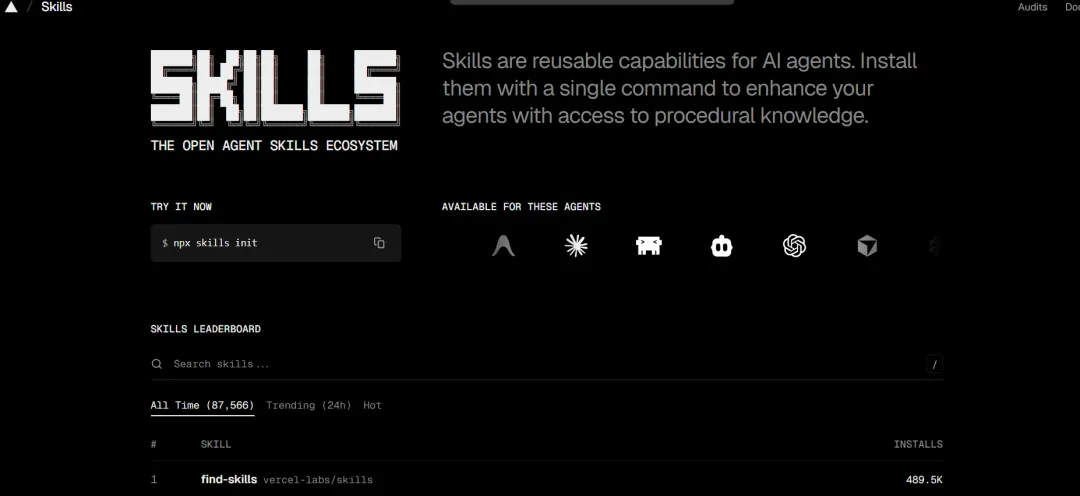1080x496 pixels.
Task: Click the slash shortcut key badge
Action: point(934,364)
